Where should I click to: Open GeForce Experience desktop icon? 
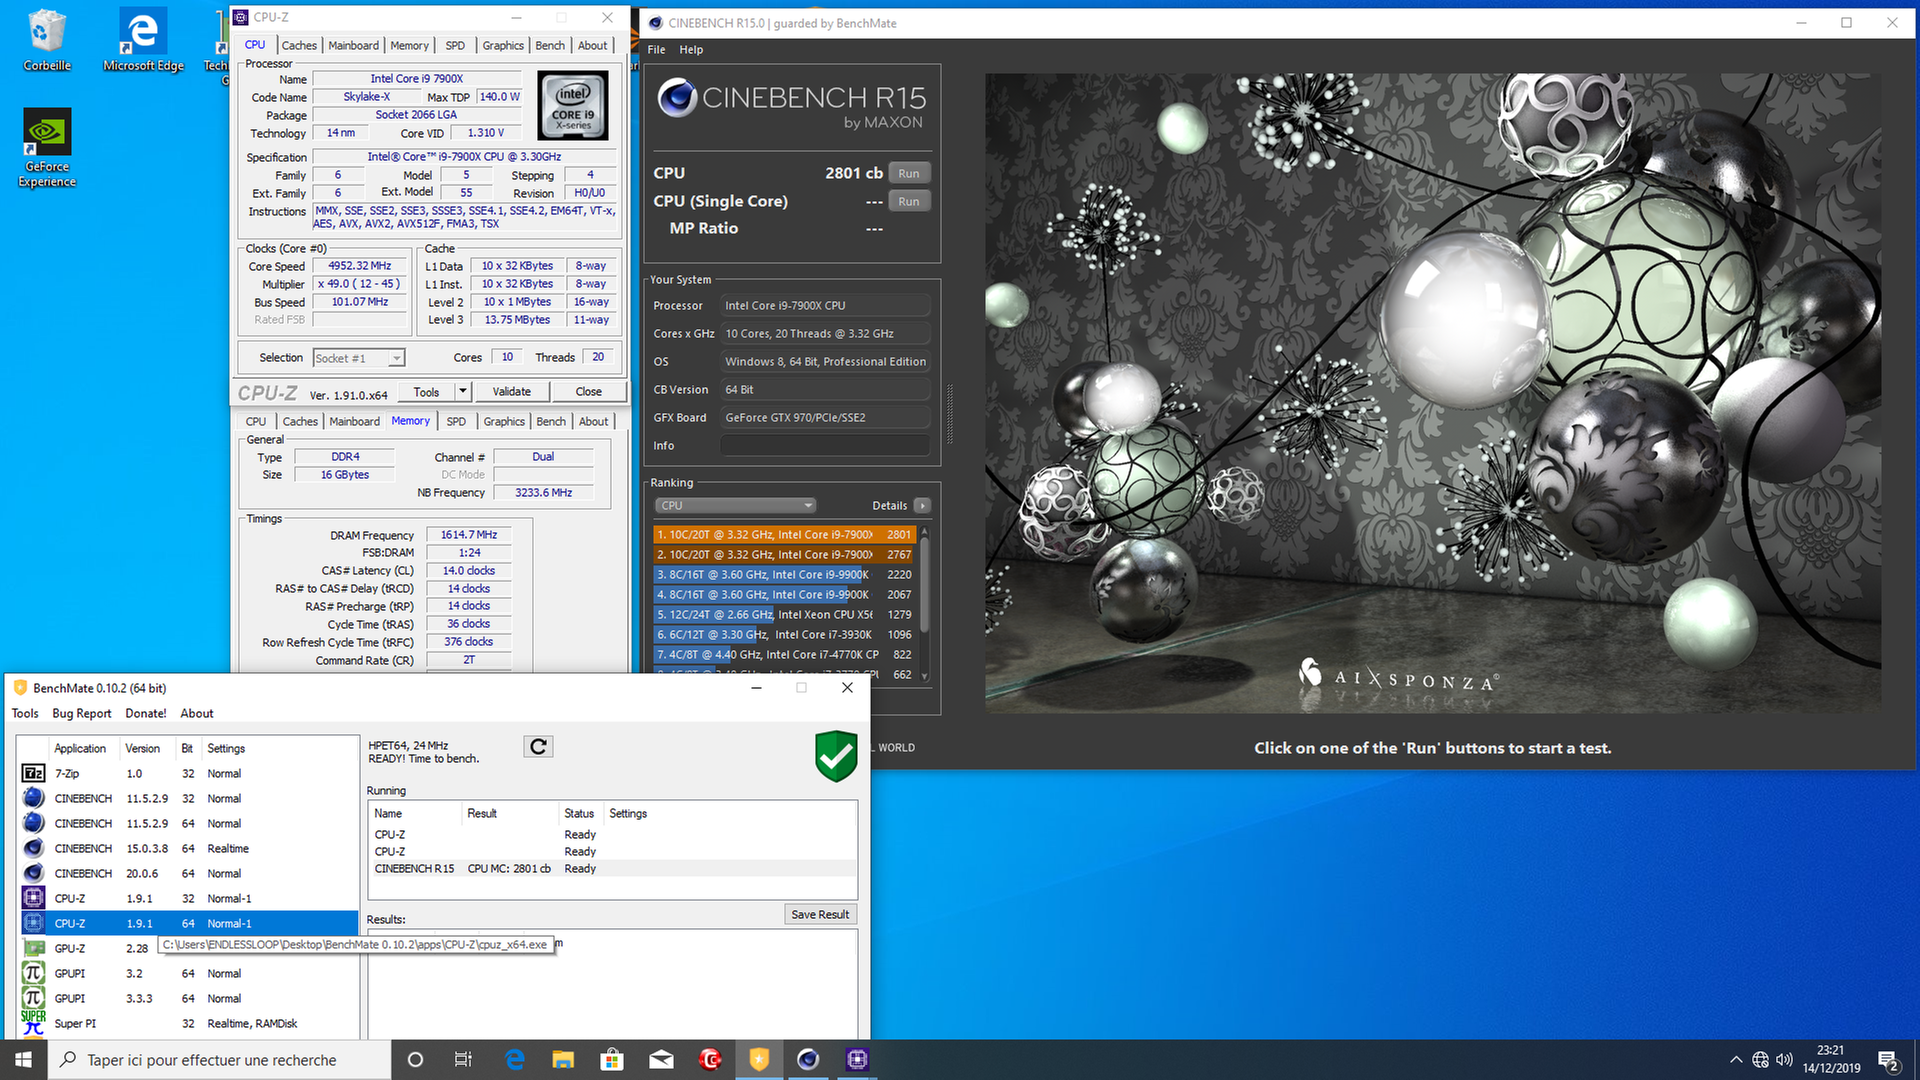pyautogui.click(x=47, y=147)
